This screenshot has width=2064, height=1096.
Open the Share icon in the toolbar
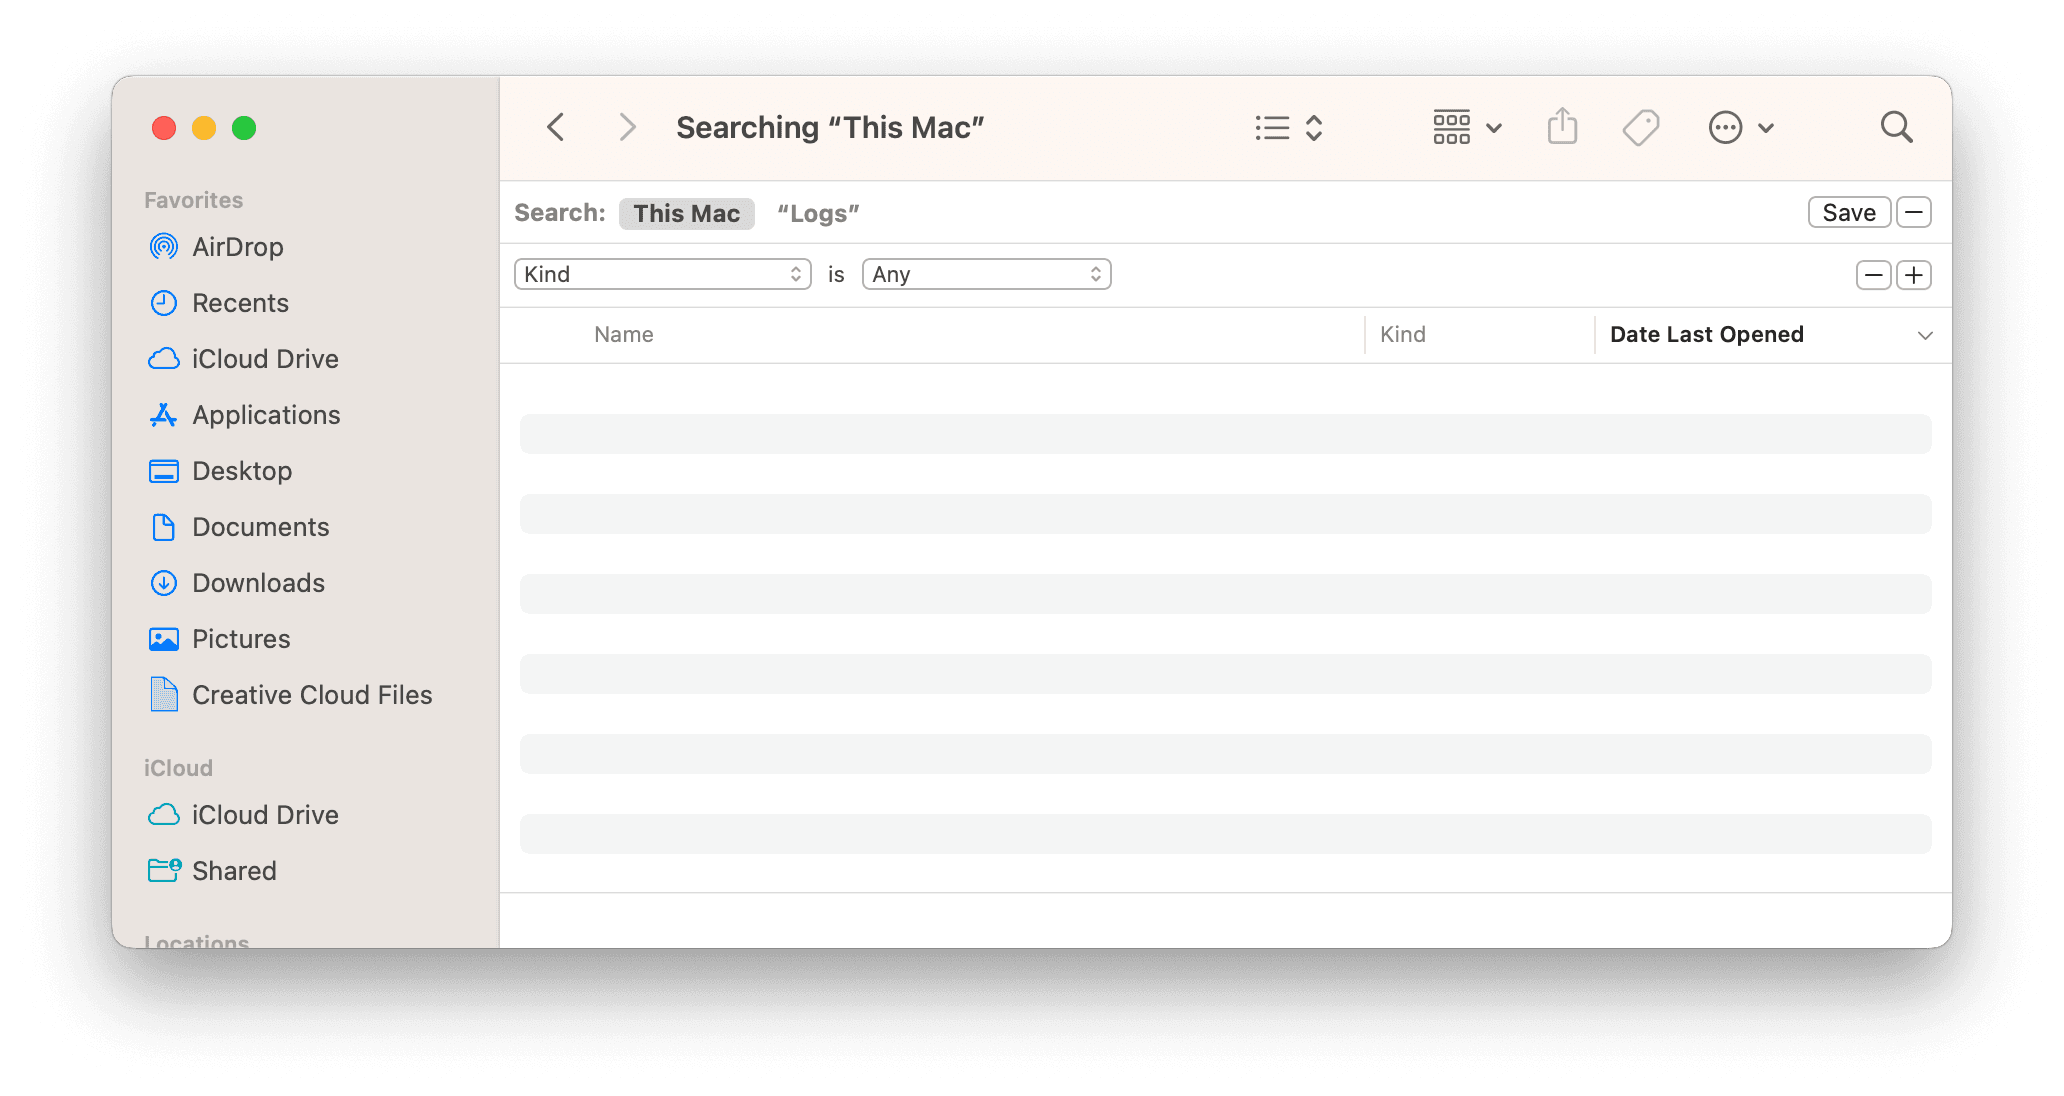[x=1561, y=127]
